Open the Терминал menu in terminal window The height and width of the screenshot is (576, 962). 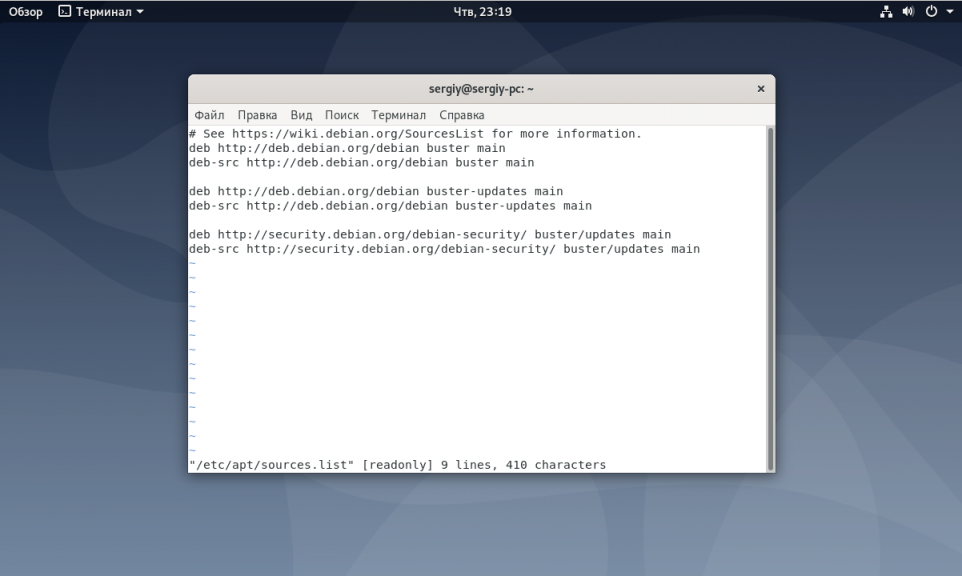pyautogui.click(x=398, y=115)
